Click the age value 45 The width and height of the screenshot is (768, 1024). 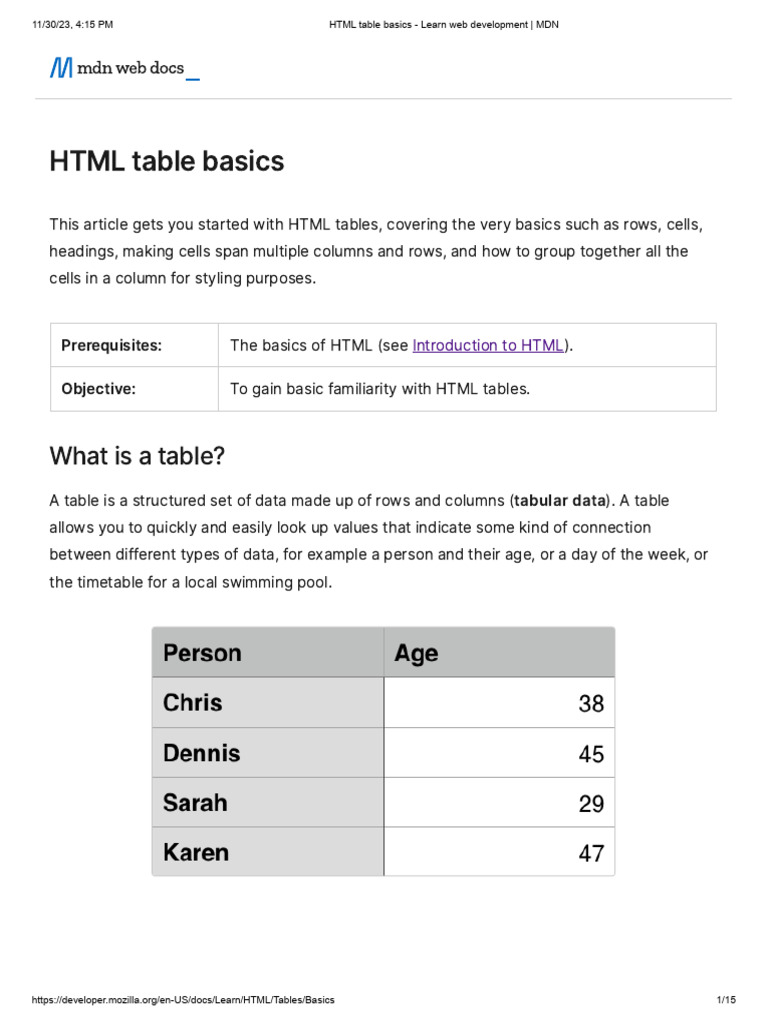(591, 754)
